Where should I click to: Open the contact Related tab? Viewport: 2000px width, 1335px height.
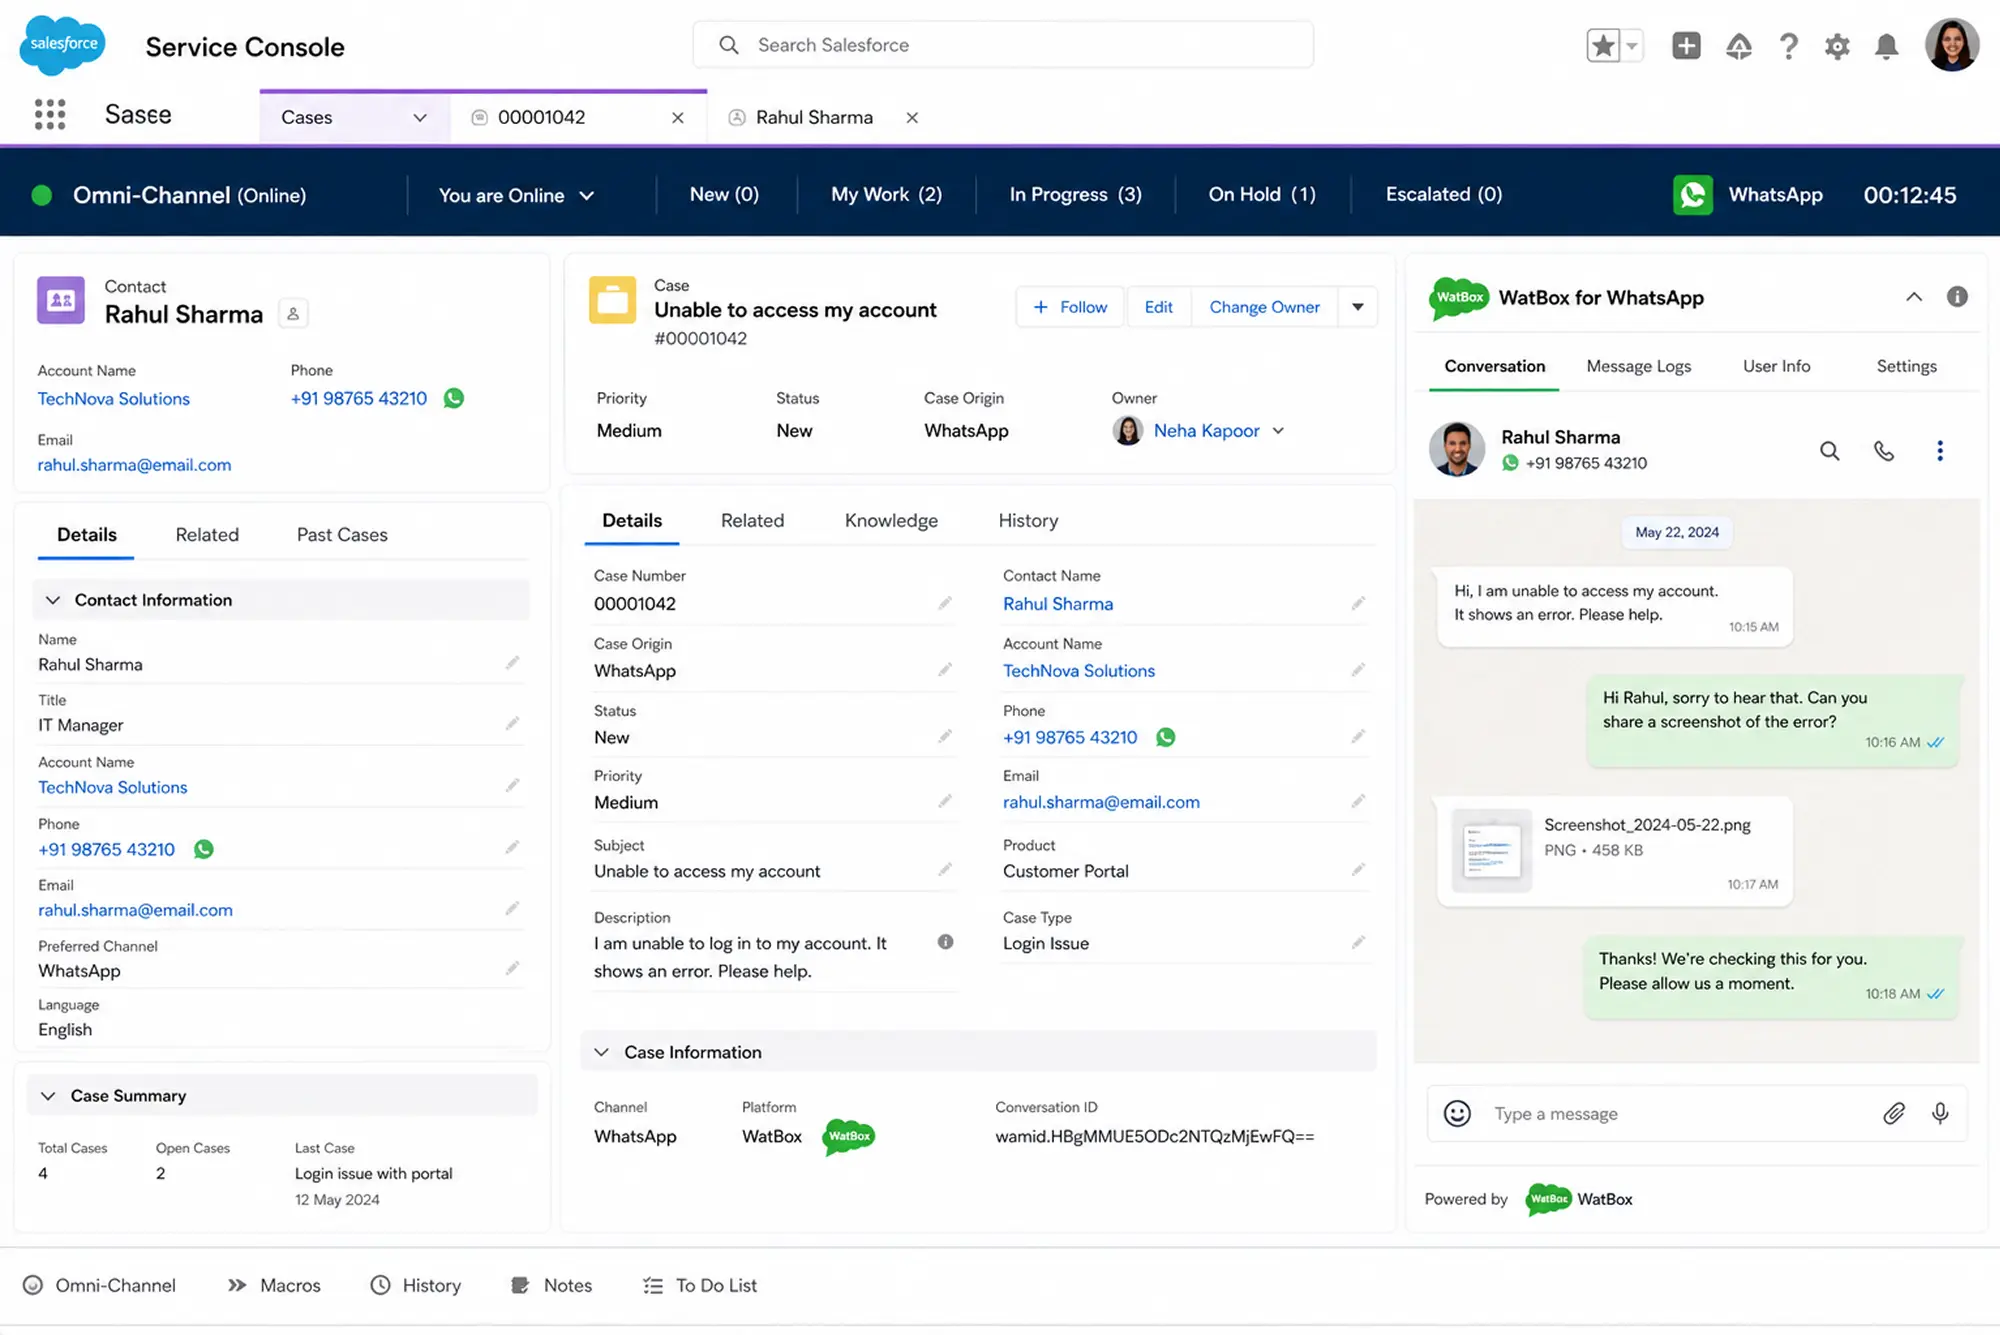click(207, 535)
